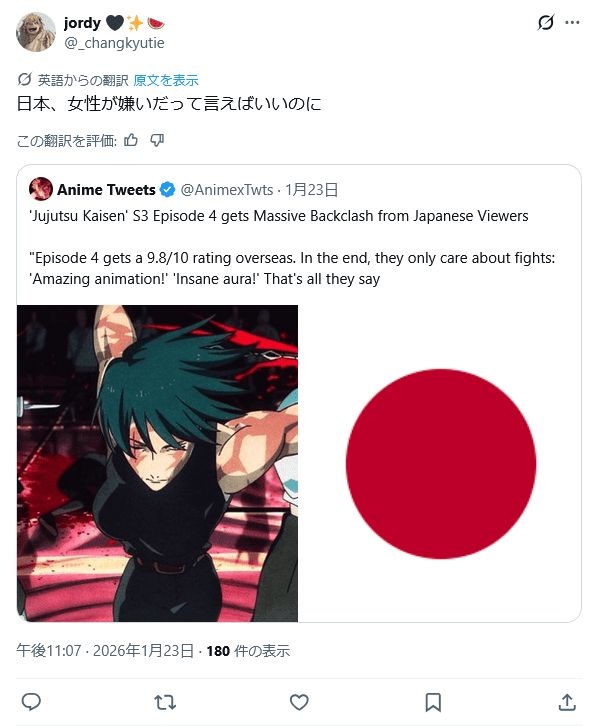This screenshot has height=726, width=598.
Task: Bookmark this tweet
Action: pyautogui.click(x=433, y=702)
